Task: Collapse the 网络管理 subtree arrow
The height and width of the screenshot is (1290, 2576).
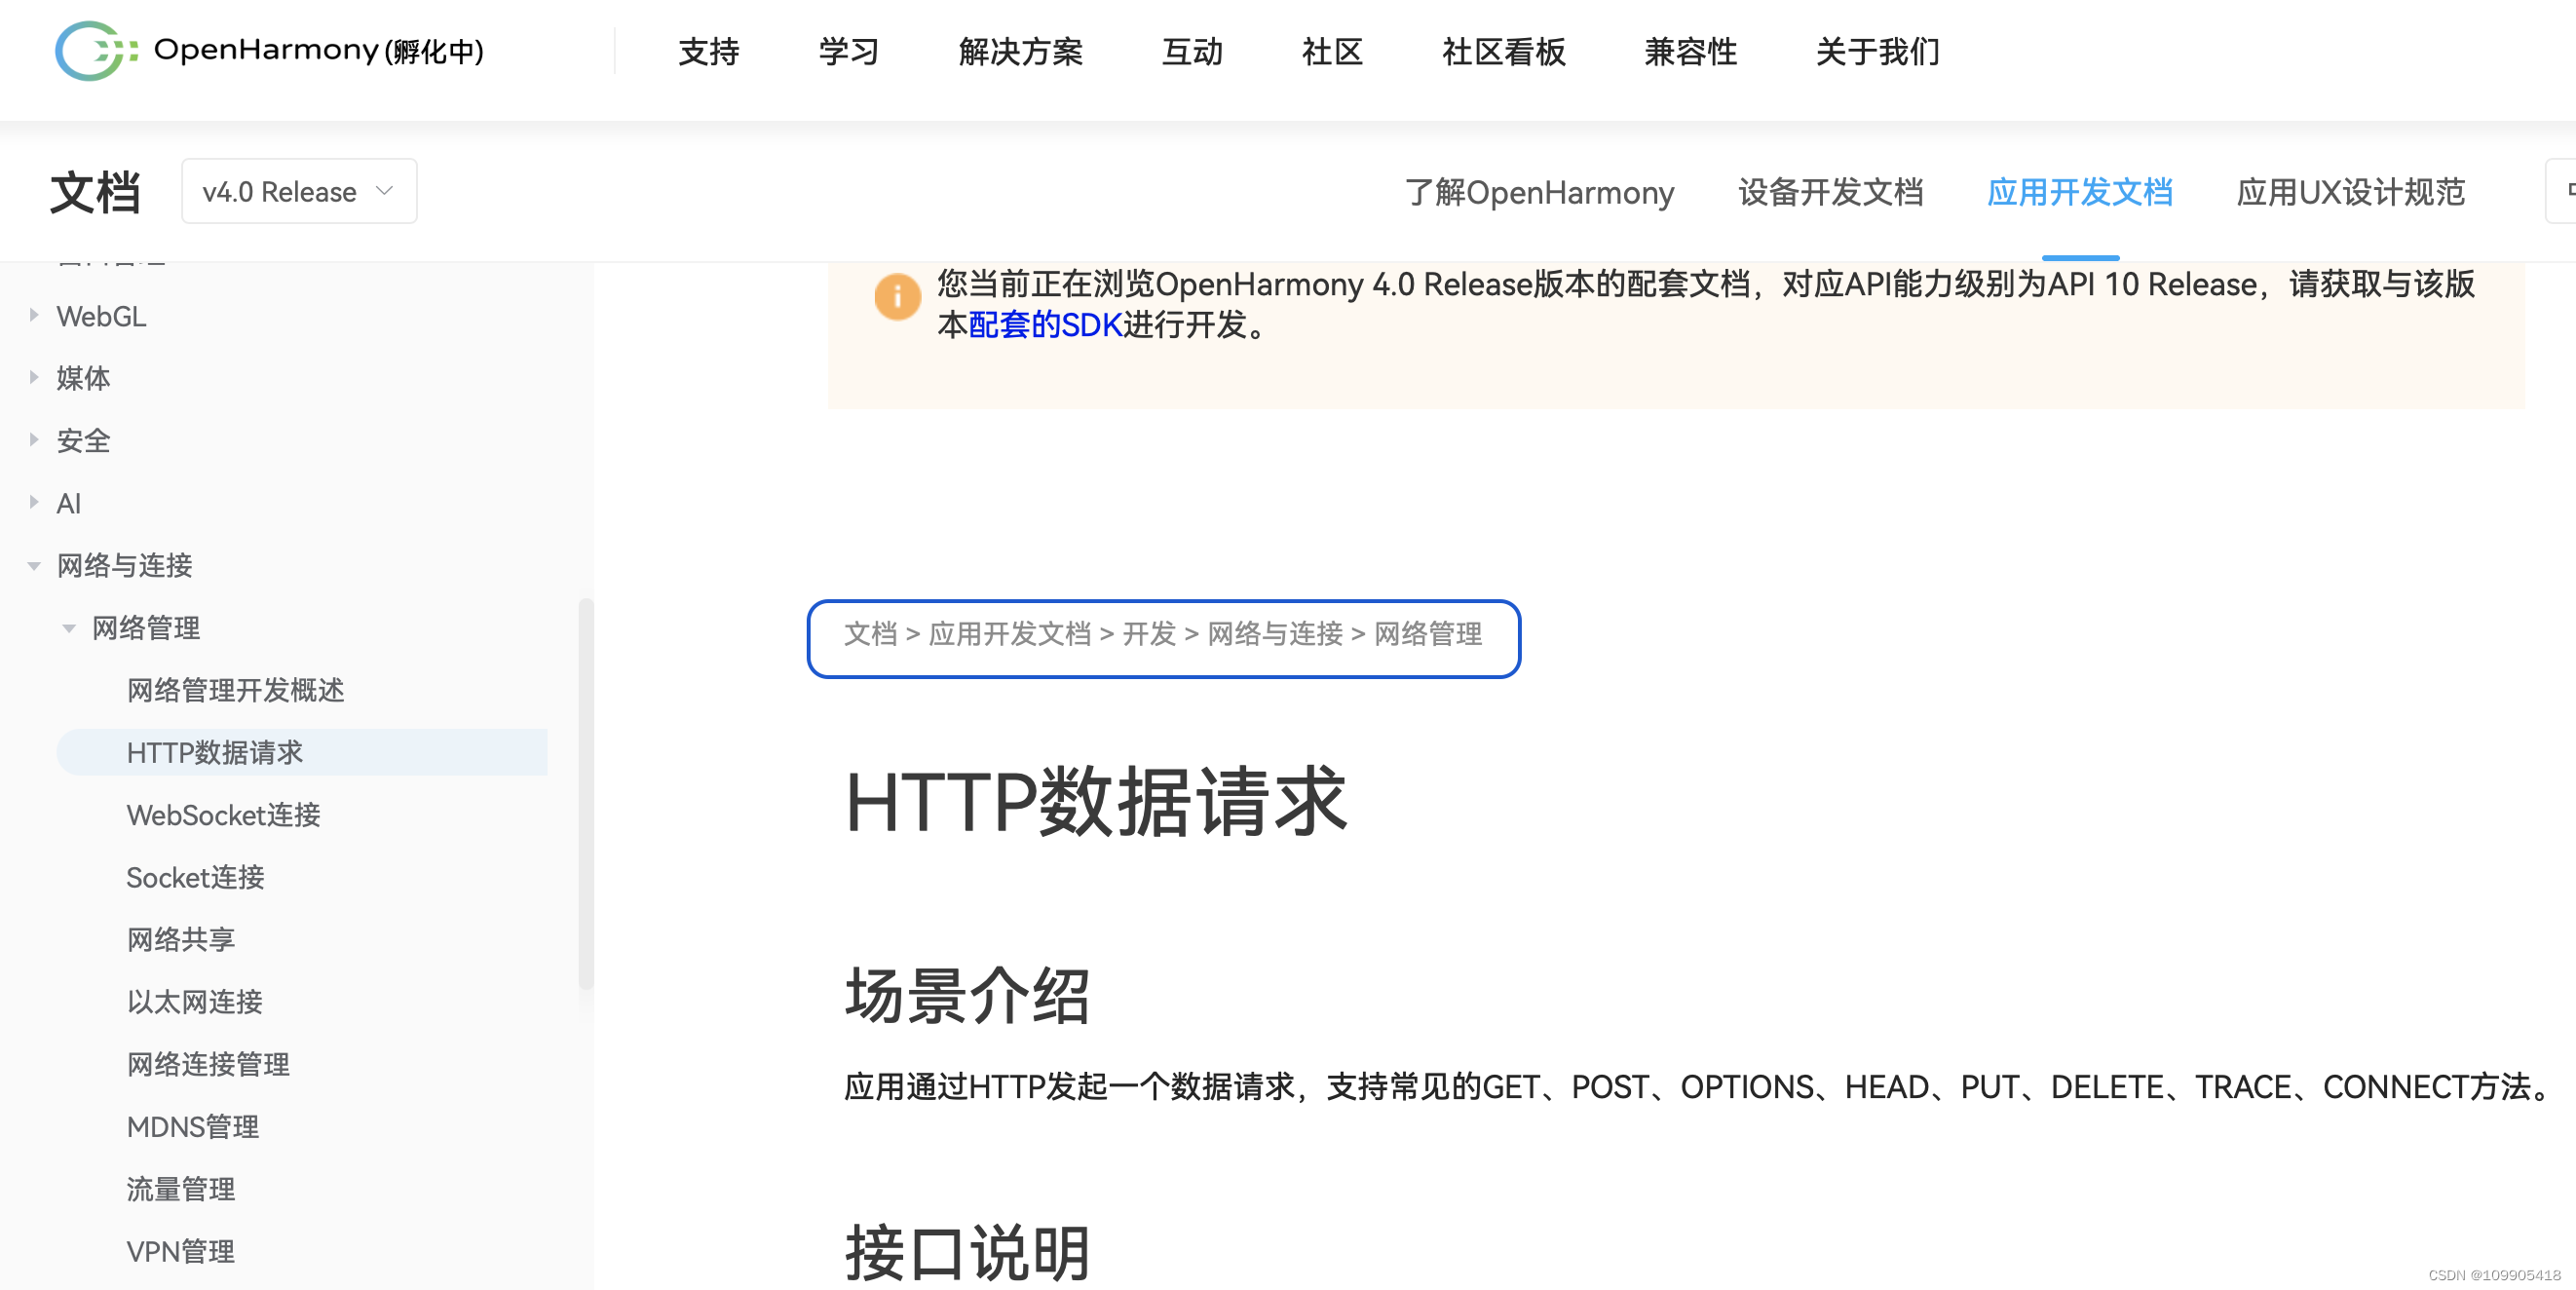Action: [x=69, y=628]
